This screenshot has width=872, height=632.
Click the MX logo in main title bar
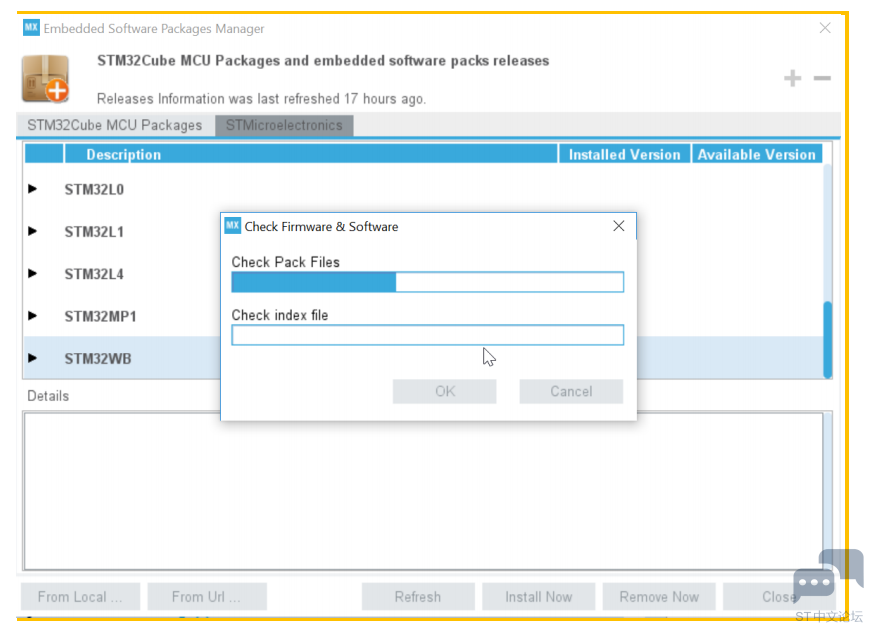(x=31, y=28)
